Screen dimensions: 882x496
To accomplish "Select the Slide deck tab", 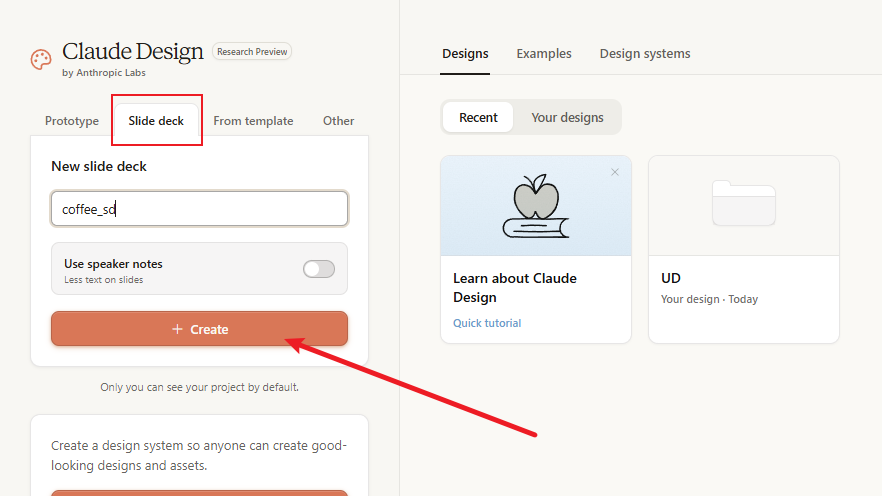I will (156, 121).
